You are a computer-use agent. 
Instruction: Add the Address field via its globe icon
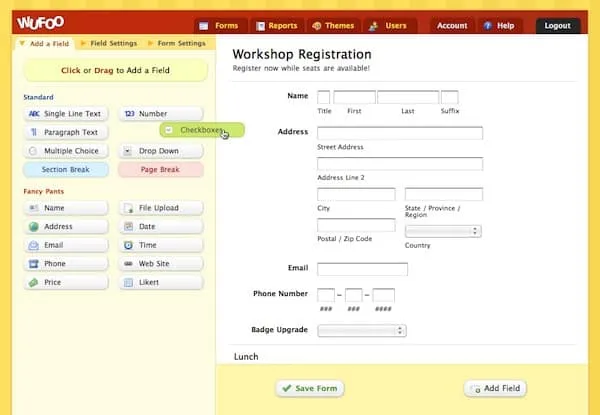click(x=34, y=227)
